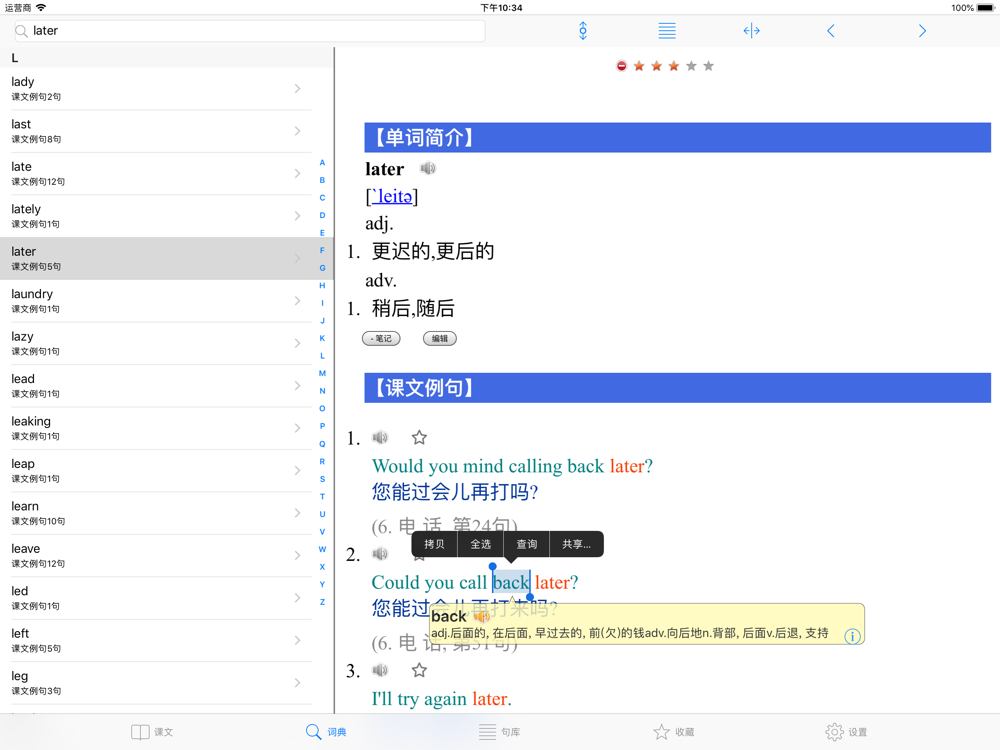Viewport: 1000px width, 750px height.
Task: Favorite example sentence 1 with its star
Action: (419, 437)
